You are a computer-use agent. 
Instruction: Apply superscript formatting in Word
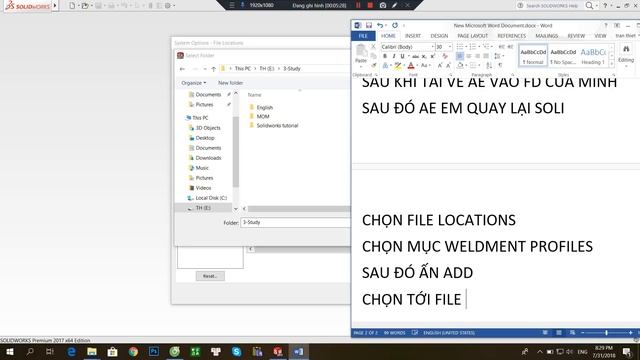433,56
